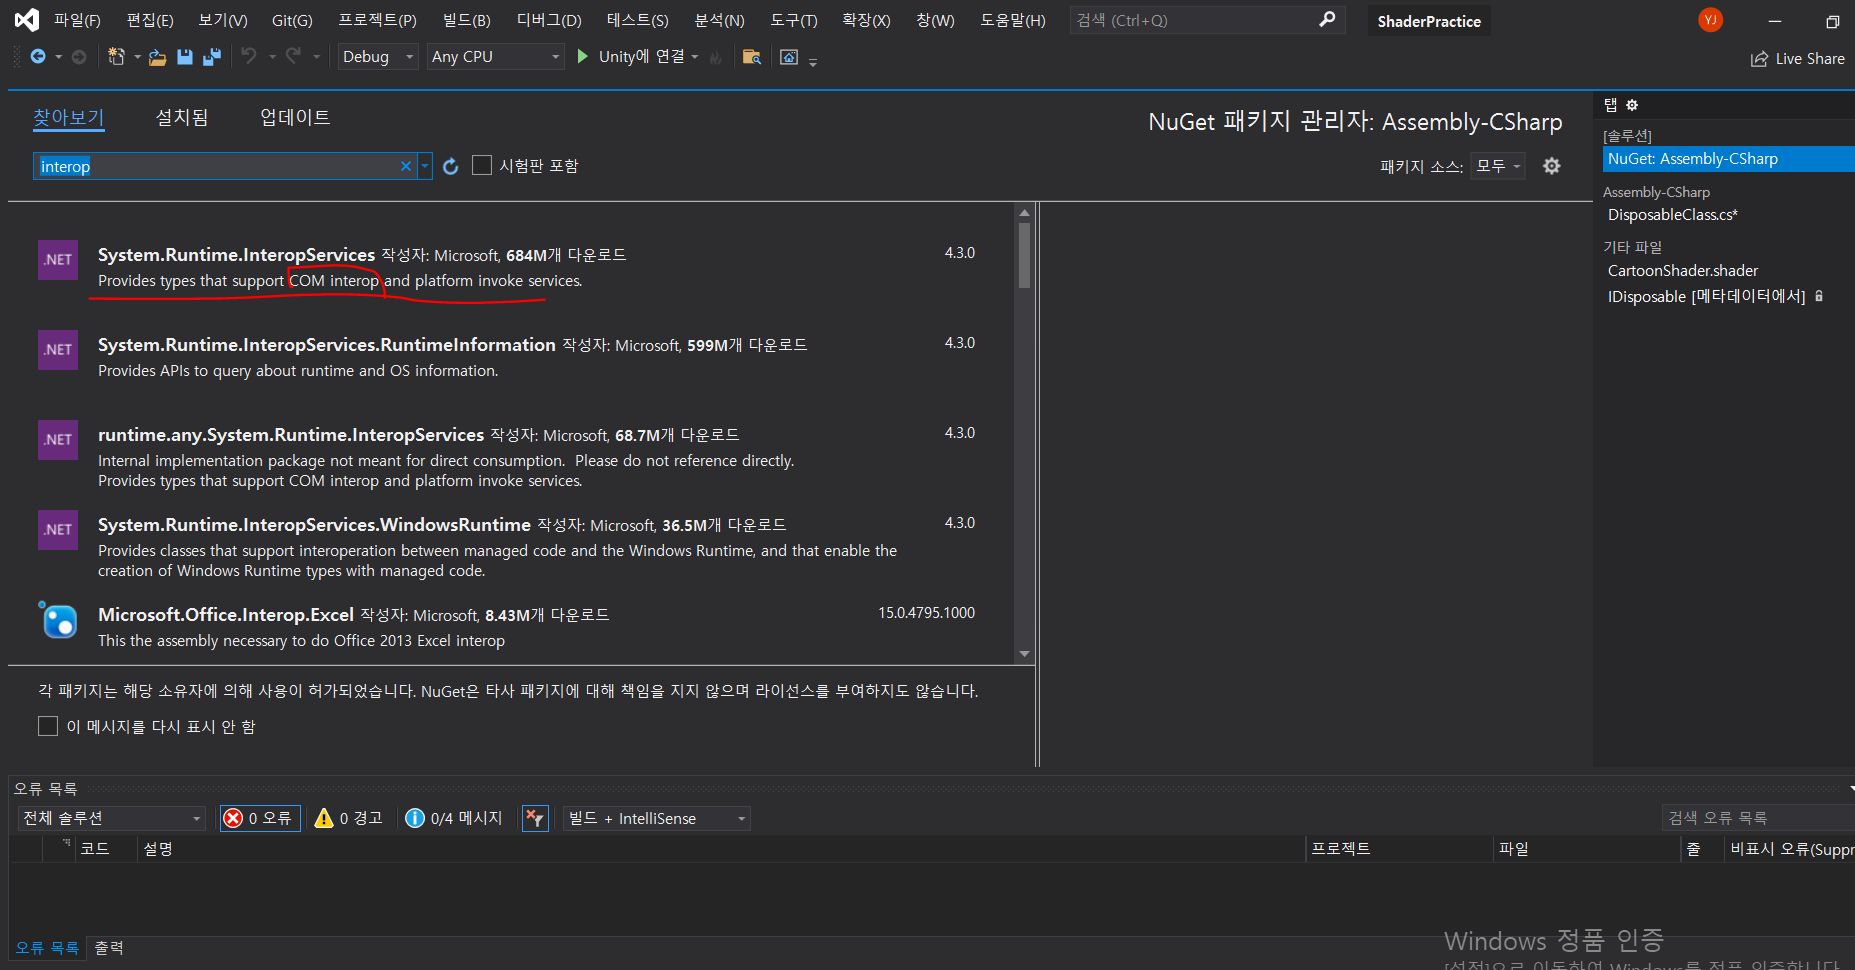1855x970 pixels.
Task: Refresh NuGet package search results
Action: pyautogui.click(x=451, y=166)
